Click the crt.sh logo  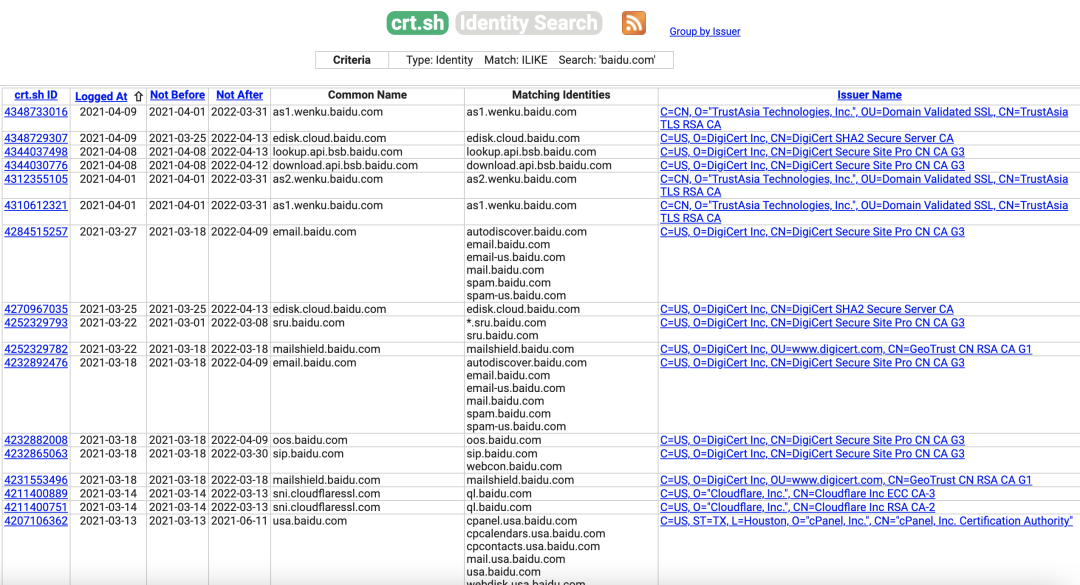(x=417, y=23)
